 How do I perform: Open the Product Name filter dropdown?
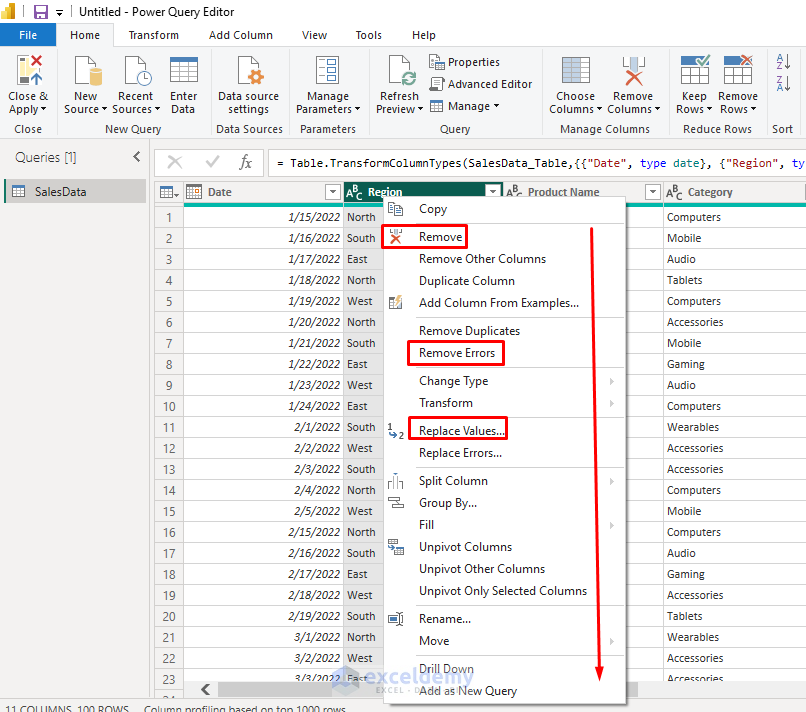(652, 192)
